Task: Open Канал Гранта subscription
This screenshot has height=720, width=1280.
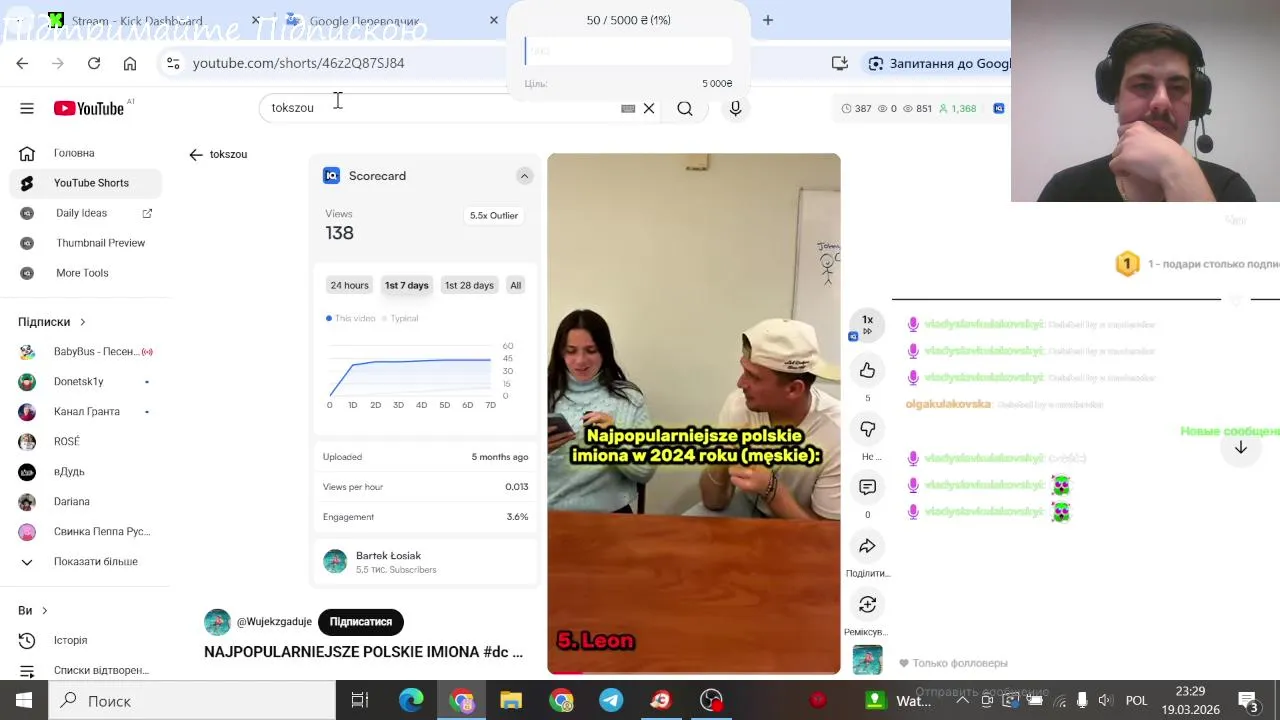Action: [x=85, y=412]
